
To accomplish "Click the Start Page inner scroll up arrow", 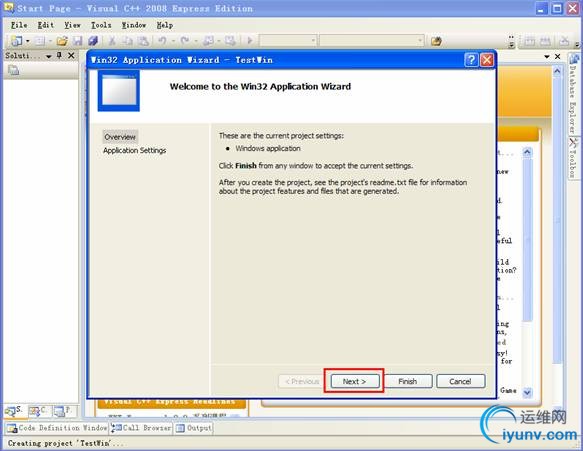I will click(x=527, y=152).
